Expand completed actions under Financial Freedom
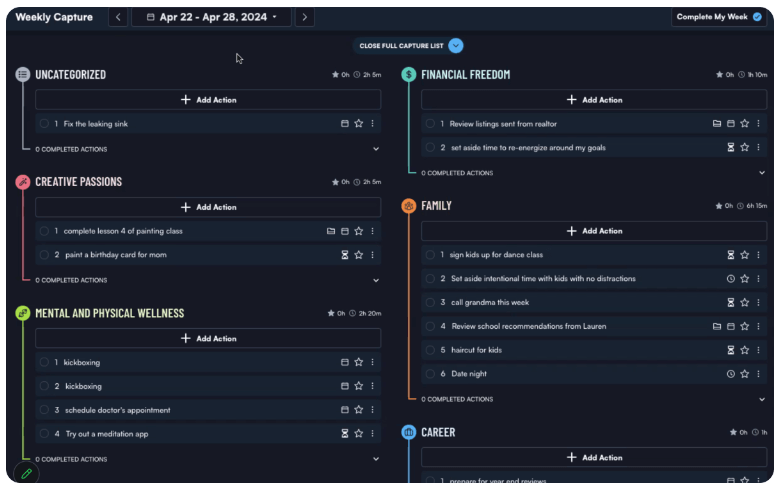 (762, 173)
